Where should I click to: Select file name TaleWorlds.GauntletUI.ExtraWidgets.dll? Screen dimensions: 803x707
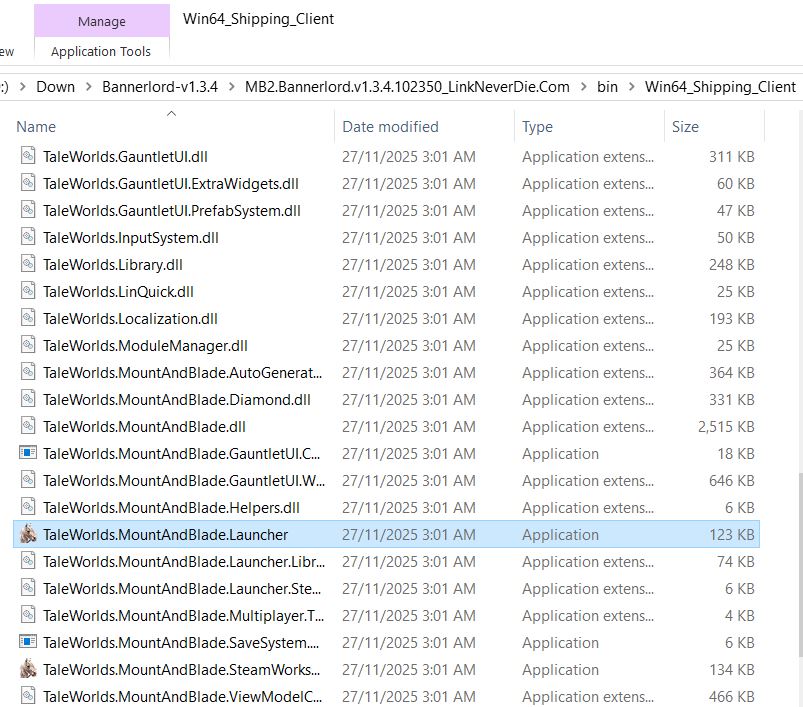tap(171, 184)
